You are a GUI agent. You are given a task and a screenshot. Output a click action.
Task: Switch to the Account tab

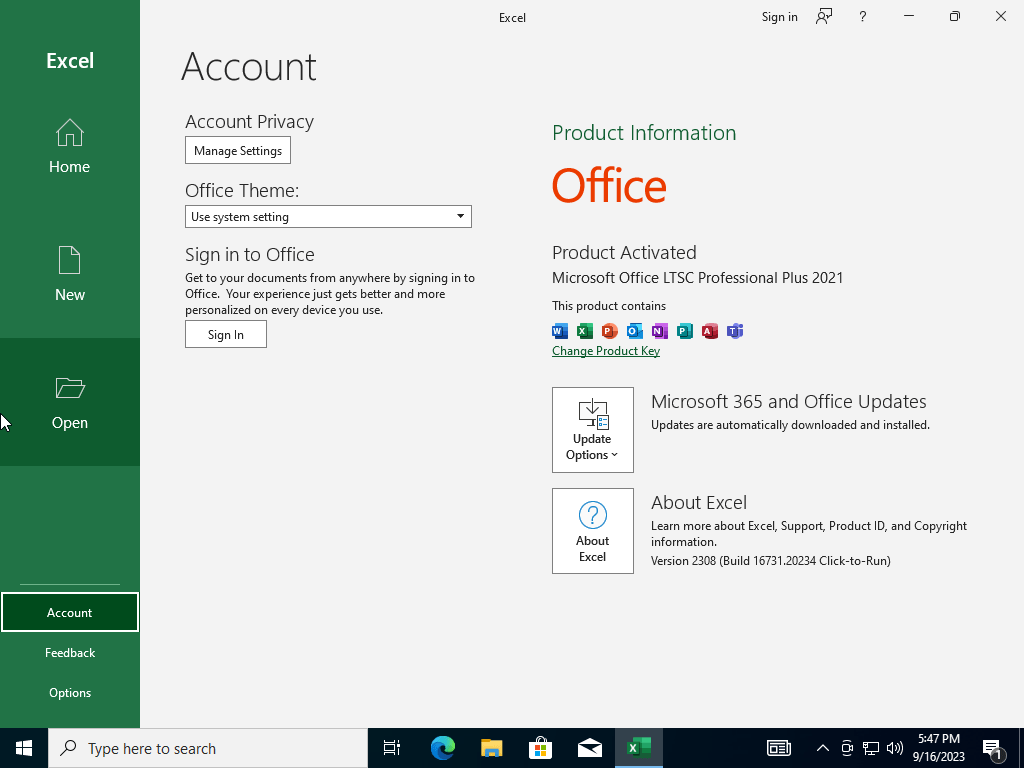click(x=69, y=612)
